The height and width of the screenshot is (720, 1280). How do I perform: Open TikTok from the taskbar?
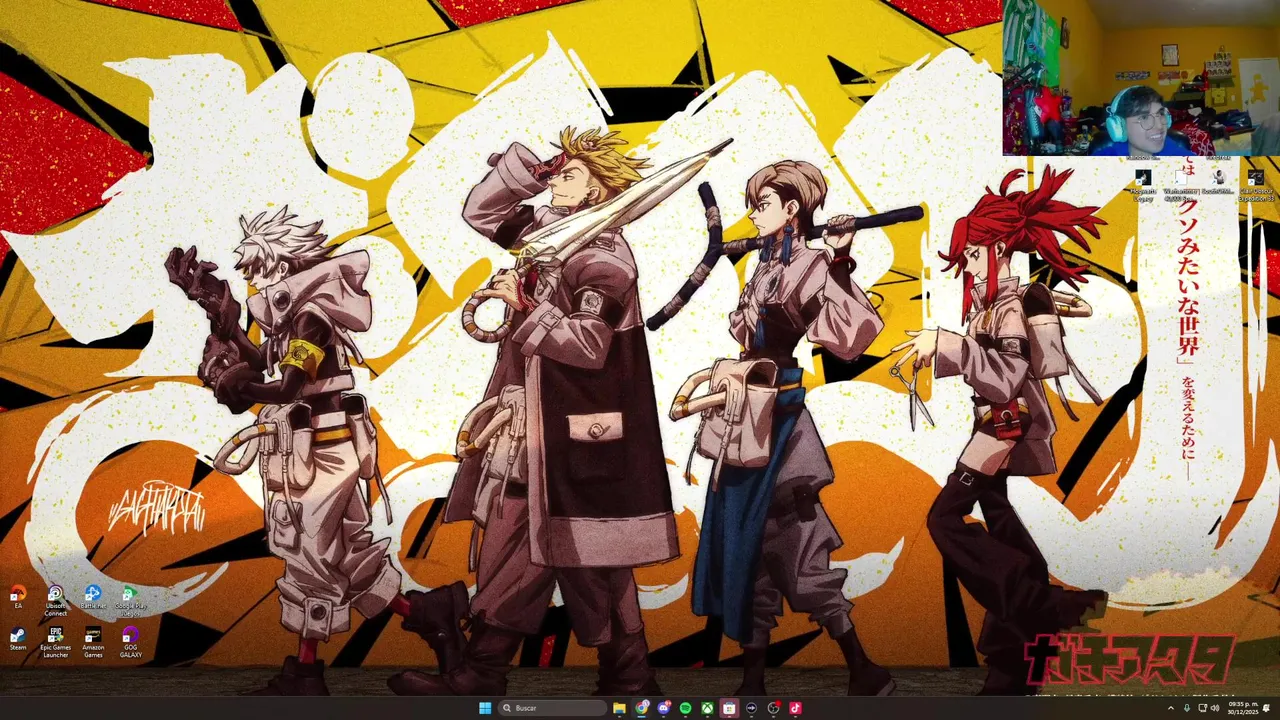(795, 708)
